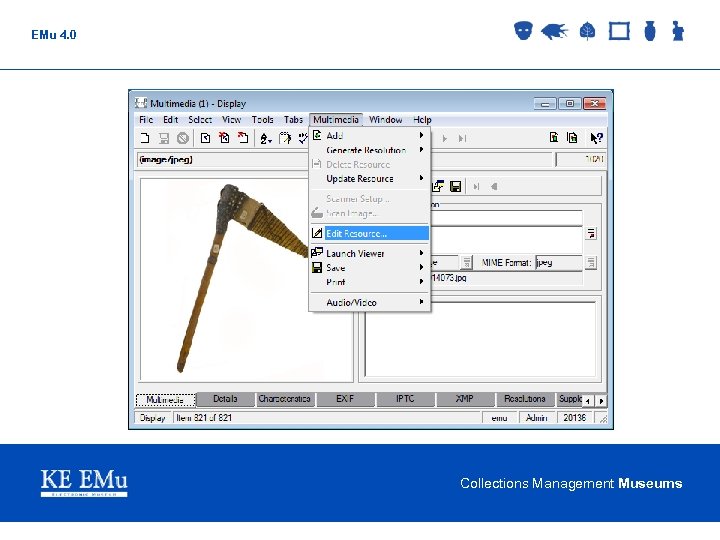Expand the Launch Viewer submenu

coord(369,253)
